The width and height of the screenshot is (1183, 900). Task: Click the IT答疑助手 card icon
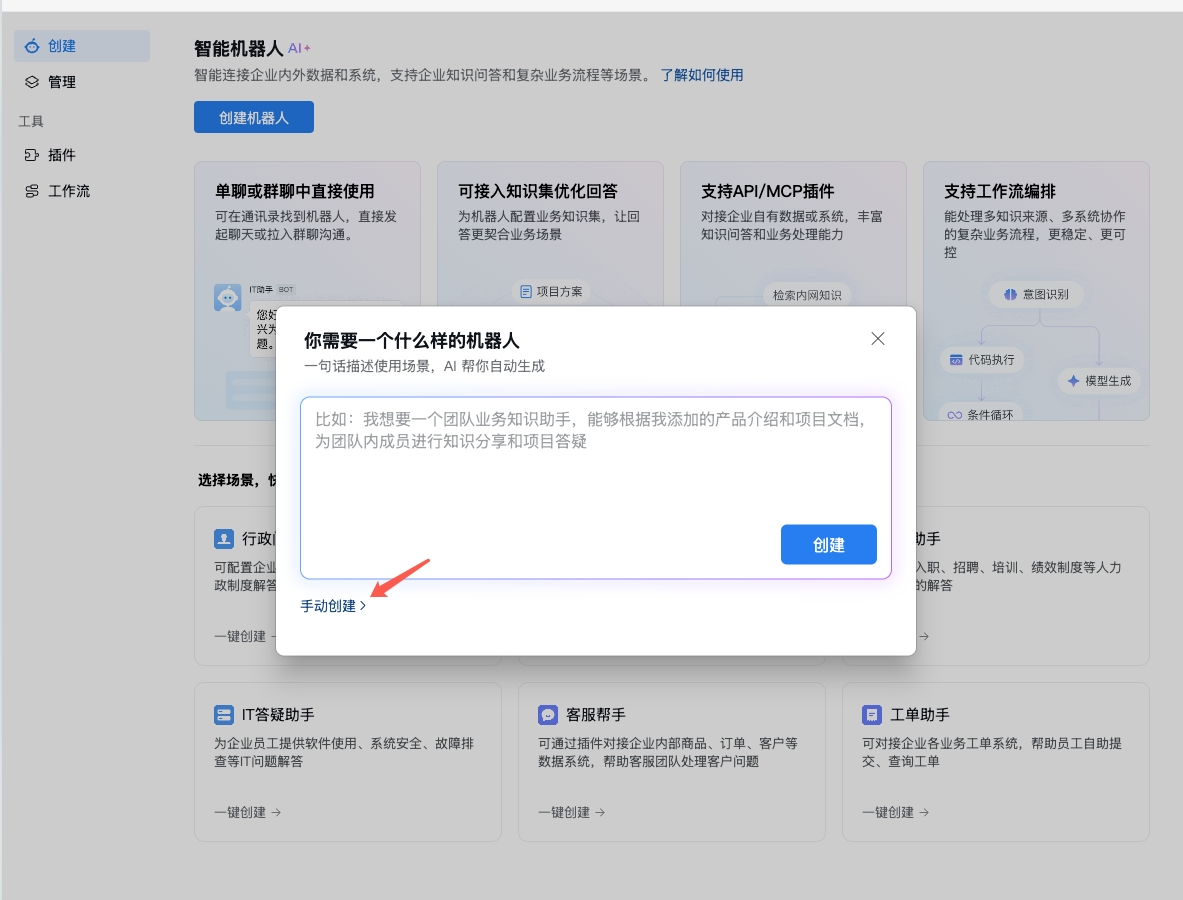(224, 714)
